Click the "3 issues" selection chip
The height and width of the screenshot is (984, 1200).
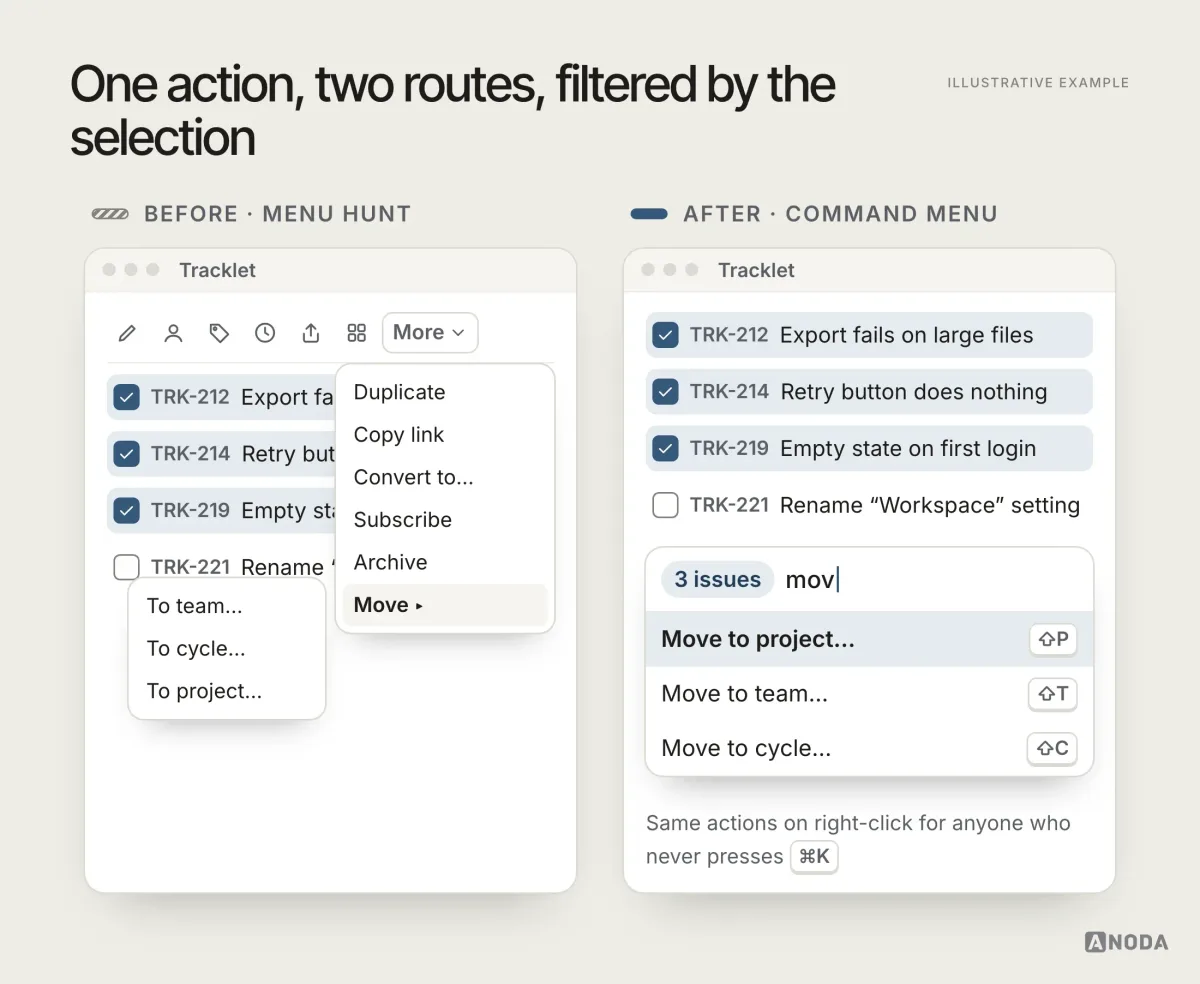click(718, 580)
